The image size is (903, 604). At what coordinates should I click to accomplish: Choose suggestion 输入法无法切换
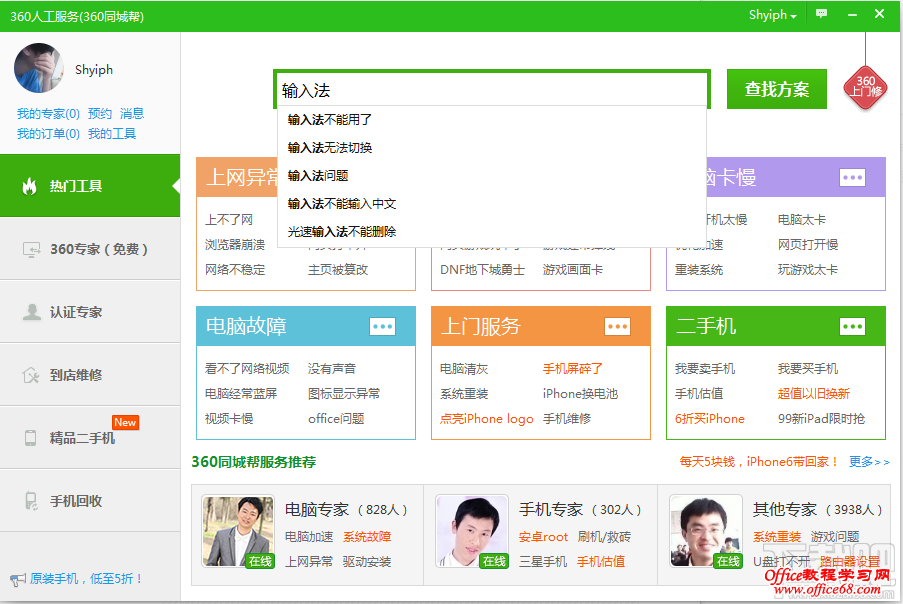[x=330, y=147]
